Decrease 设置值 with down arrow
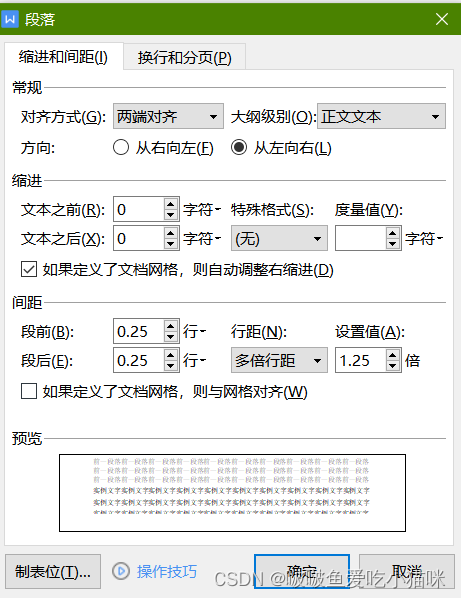The image size is (461, 598). point(393,366)
